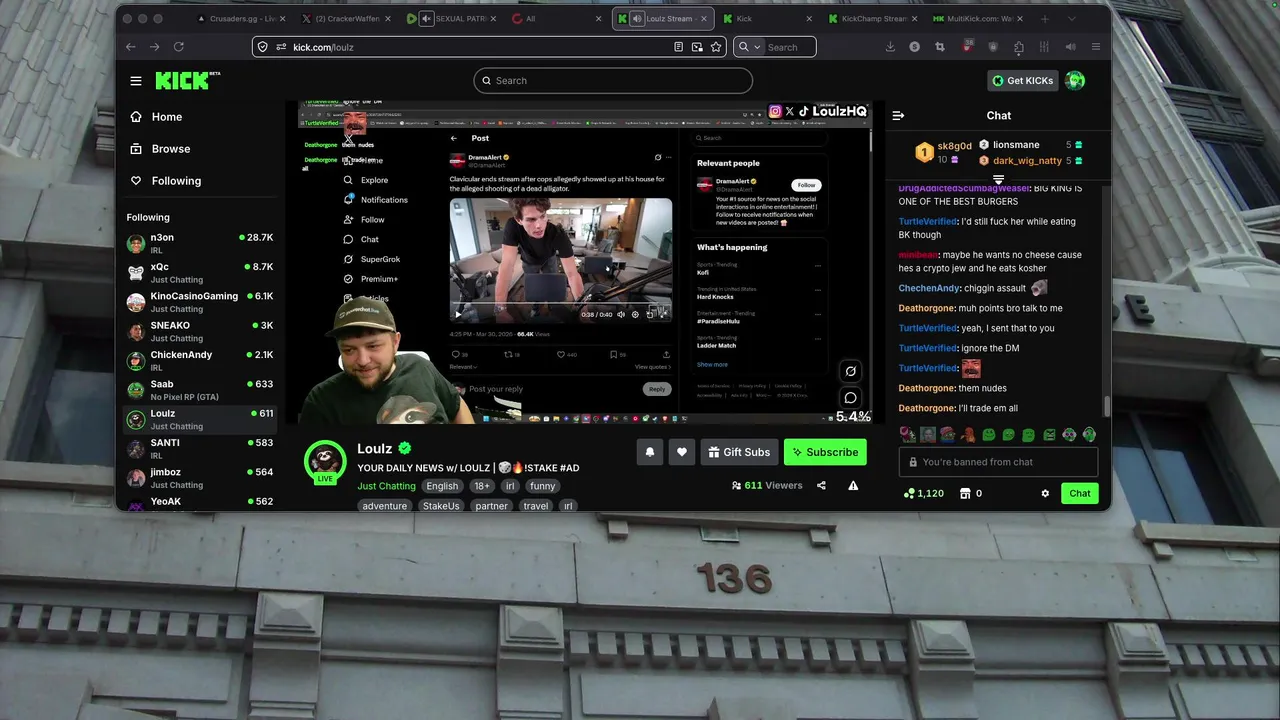Toggle follow with the heart button

682,452
